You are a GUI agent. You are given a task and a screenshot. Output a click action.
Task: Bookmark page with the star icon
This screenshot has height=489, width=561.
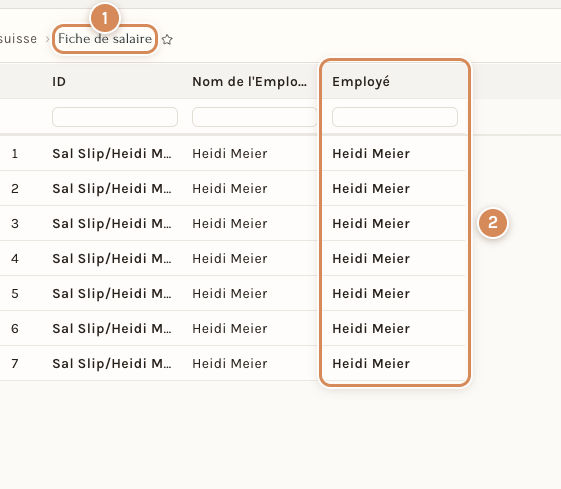click(167, 39)
